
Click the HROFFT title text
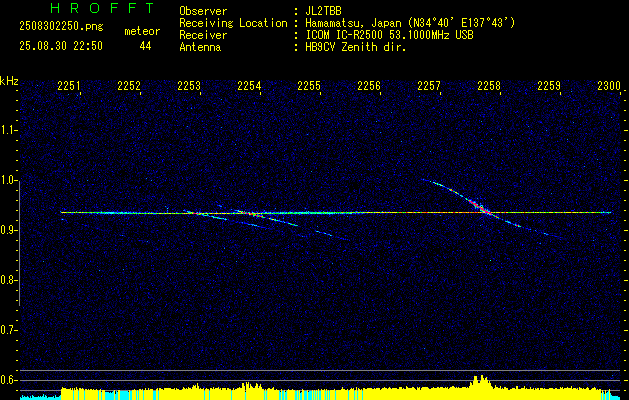103,8
